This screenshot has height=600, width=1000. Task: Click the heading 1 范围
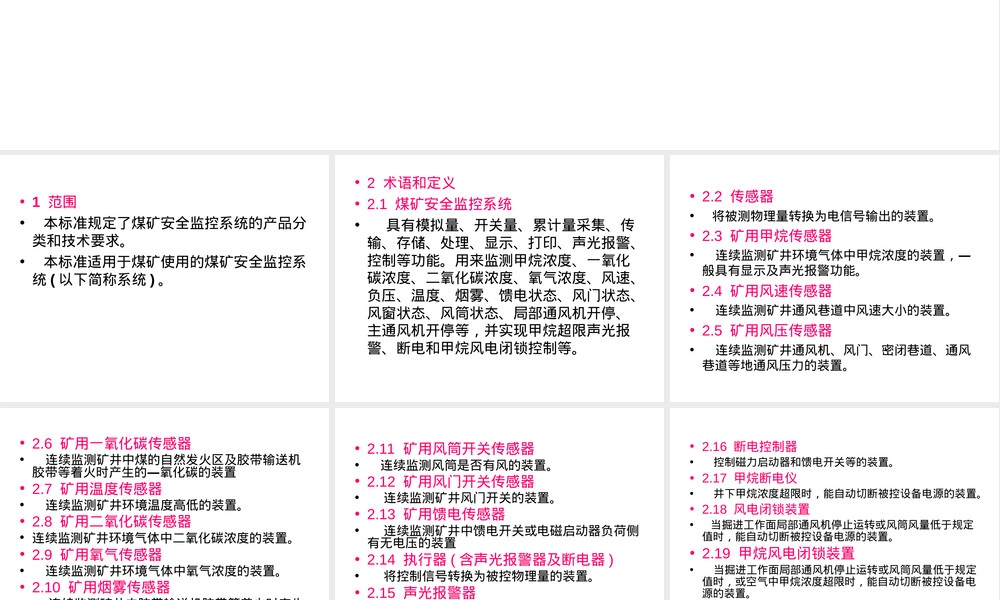54,202
